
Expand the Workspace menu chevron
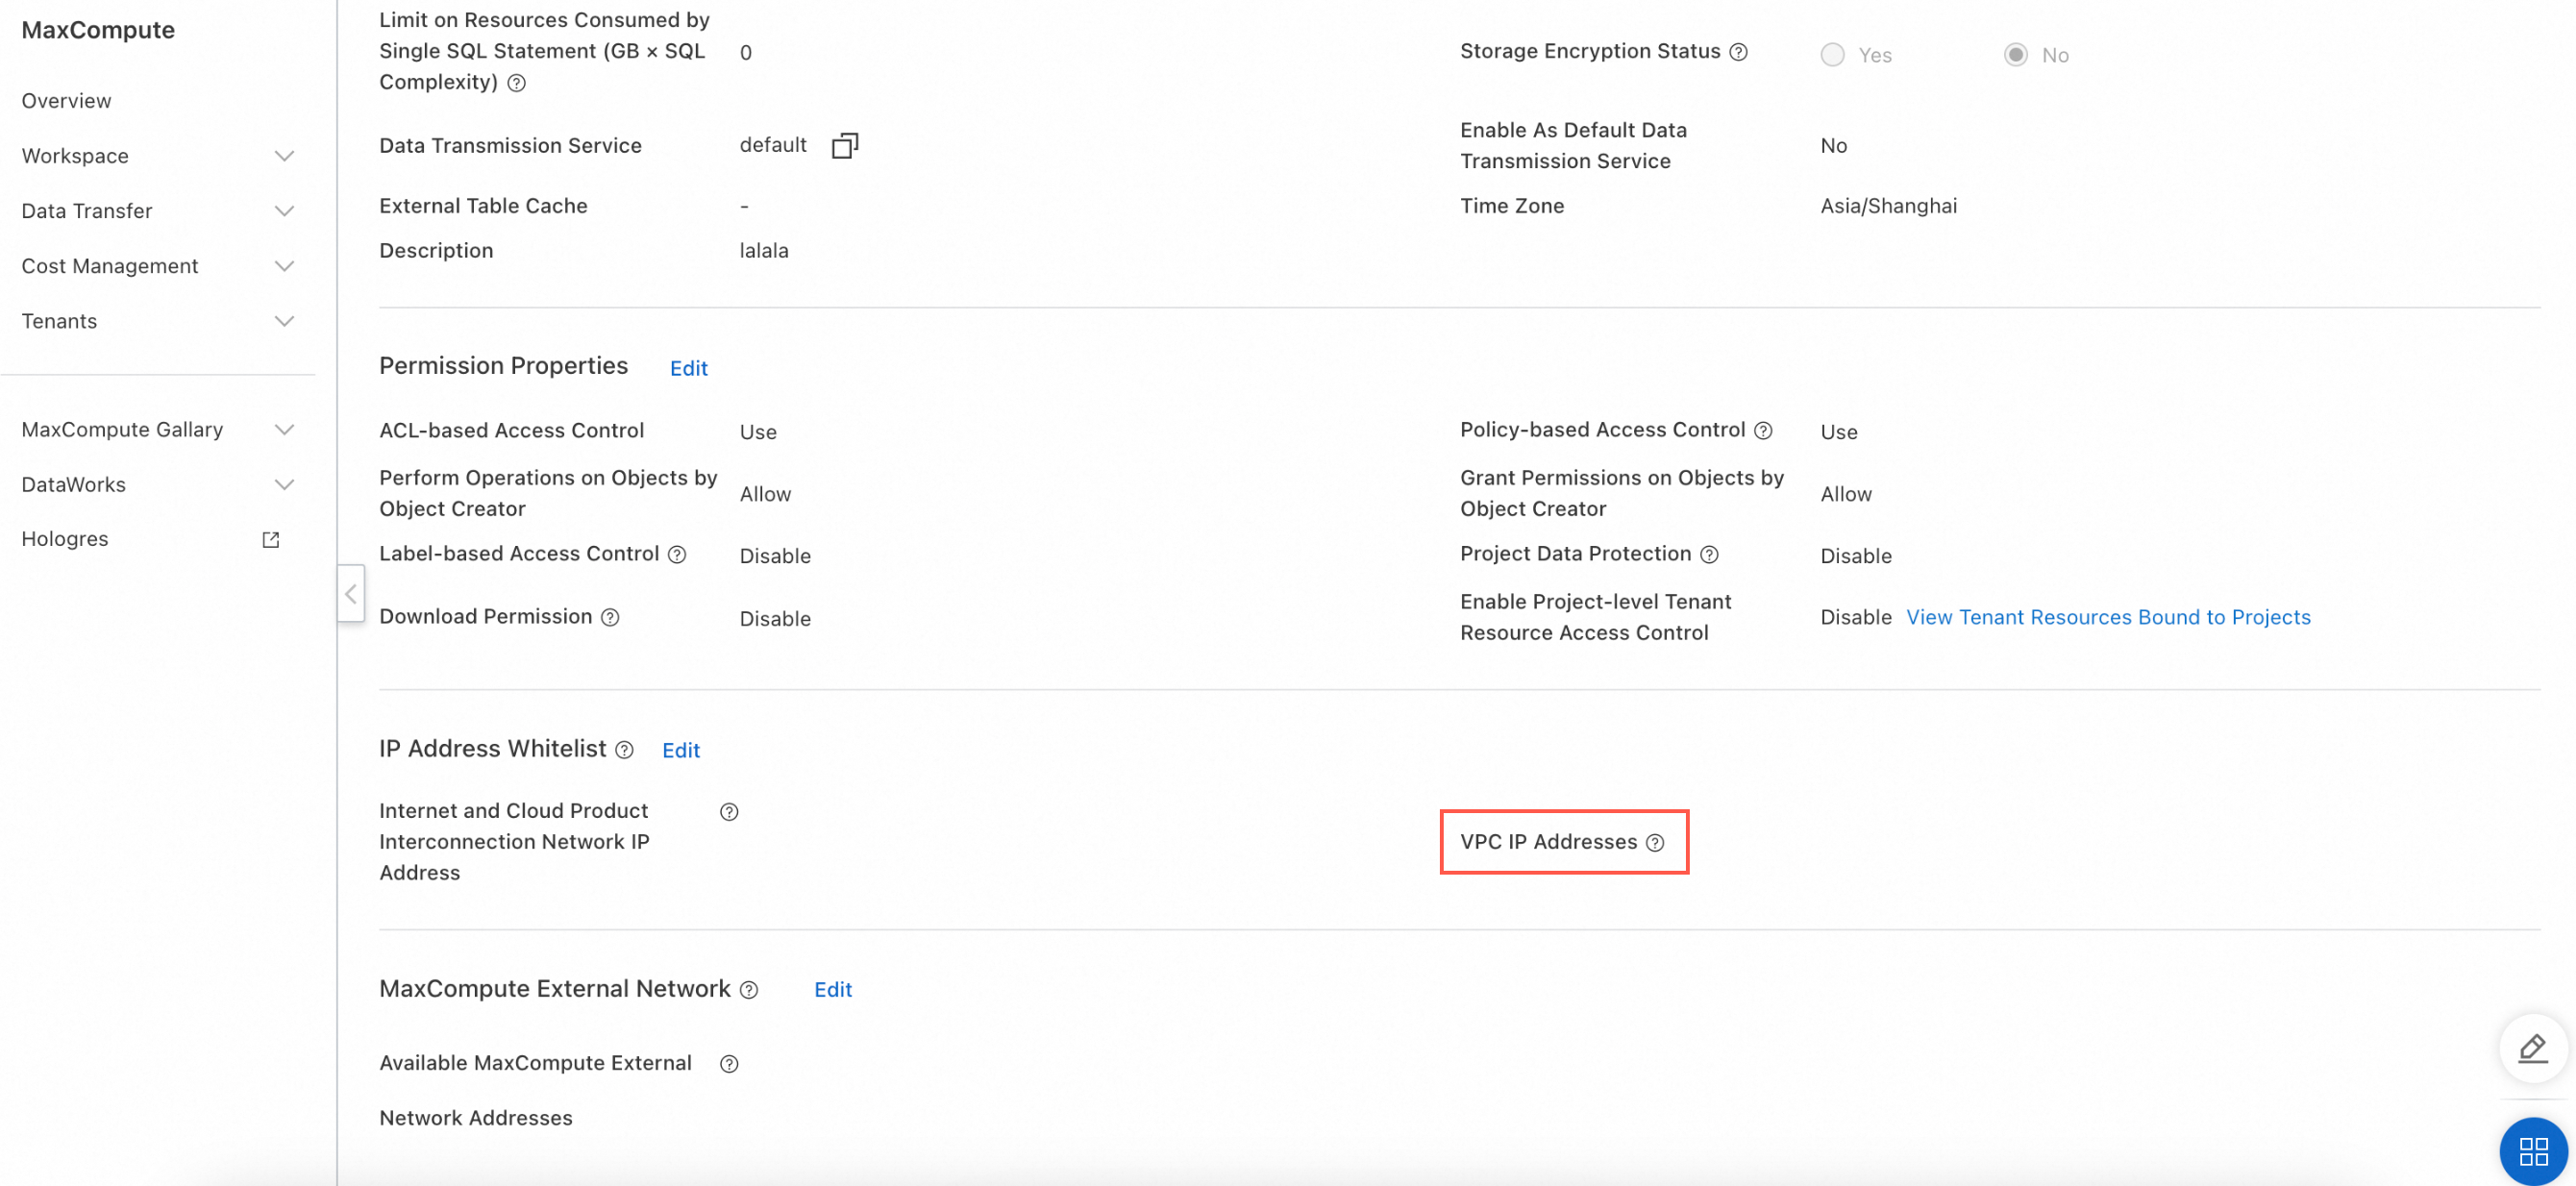pos(284,156)
